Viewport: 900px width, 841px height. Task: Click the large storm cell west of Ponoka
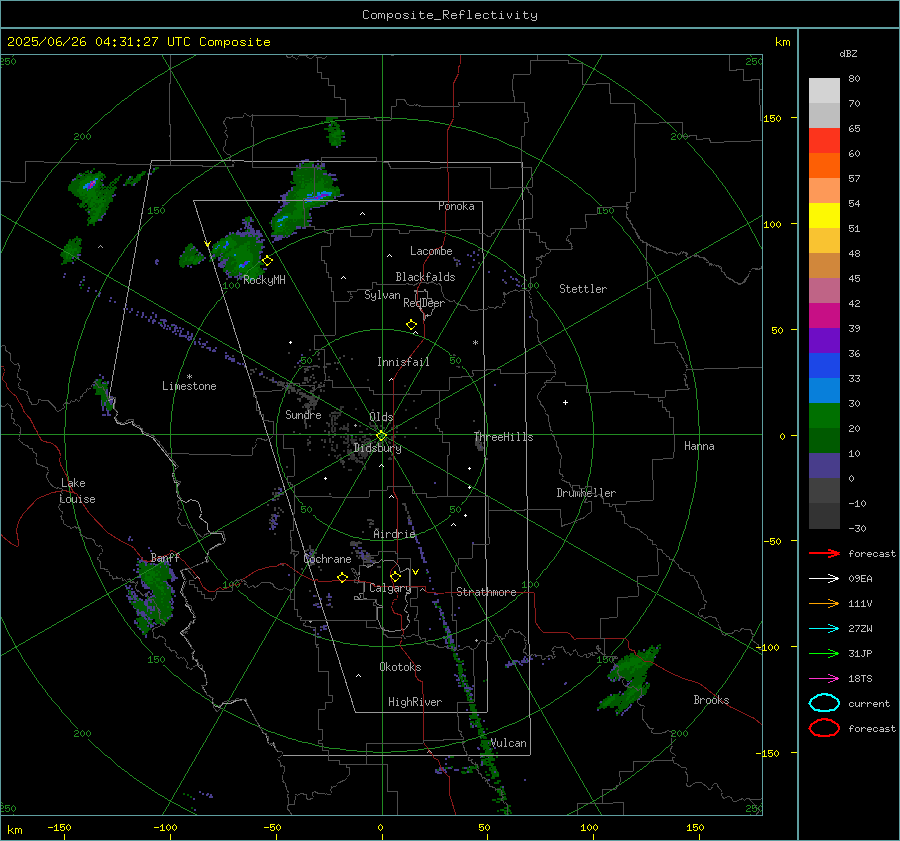click(304, 198)
